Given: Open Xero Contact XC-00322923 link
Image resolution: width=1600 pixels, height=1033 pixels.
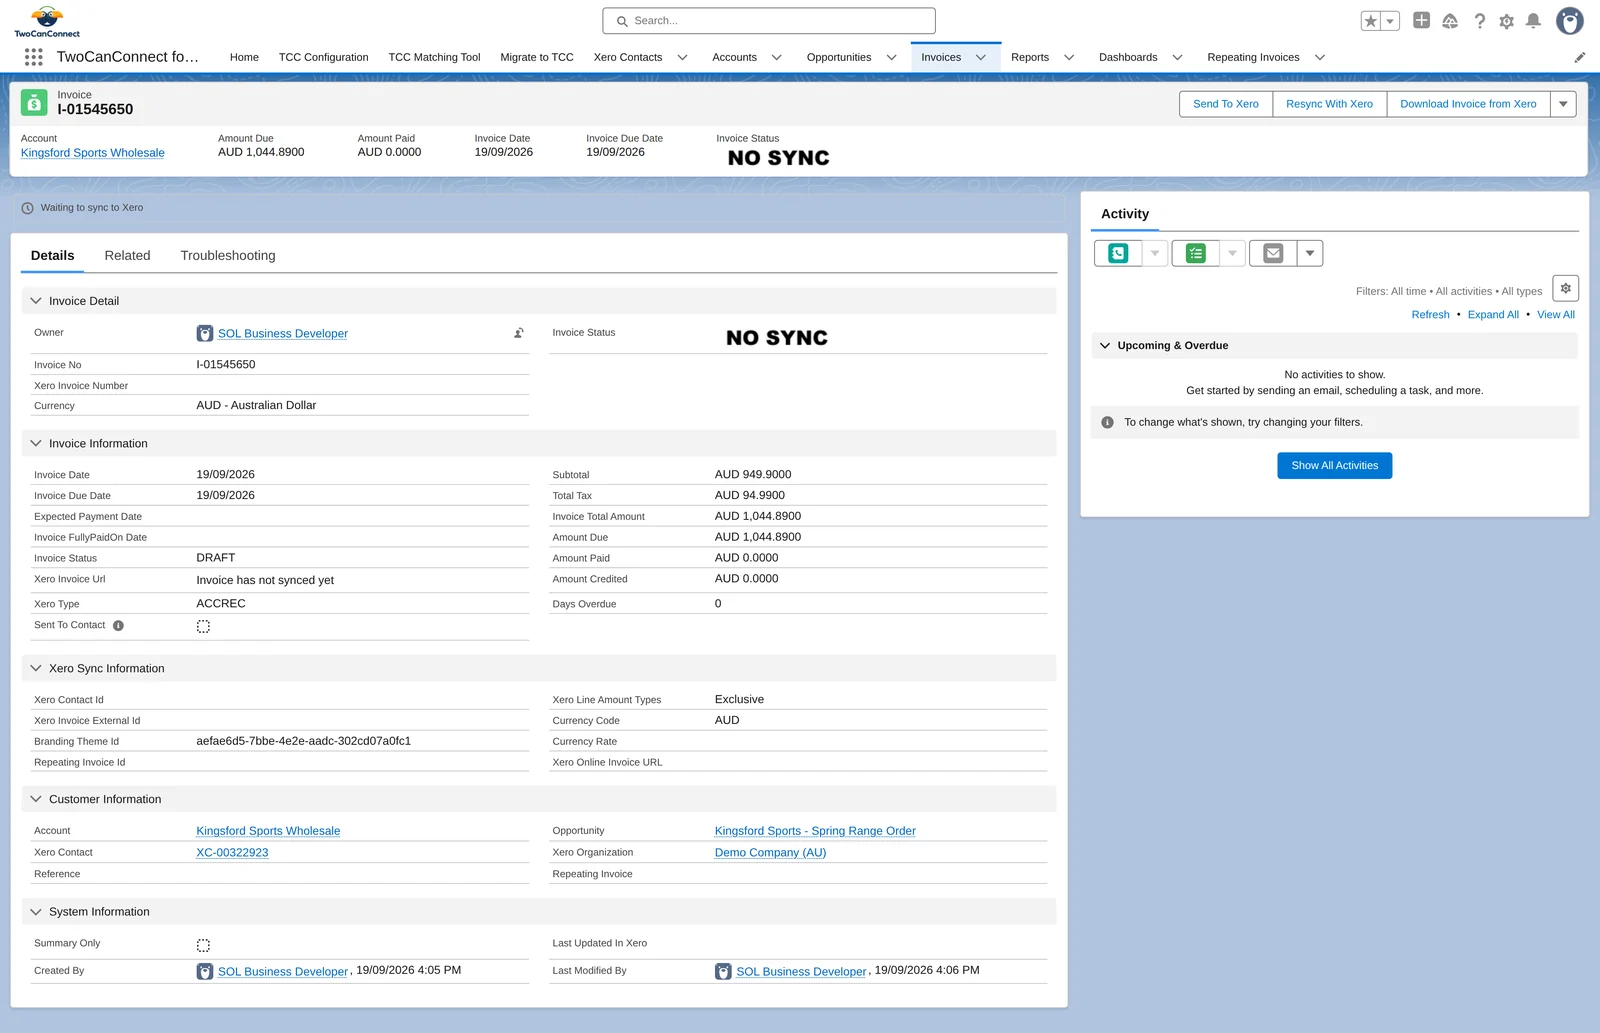Looking at the screenshot, I should [x=232, y=853].
